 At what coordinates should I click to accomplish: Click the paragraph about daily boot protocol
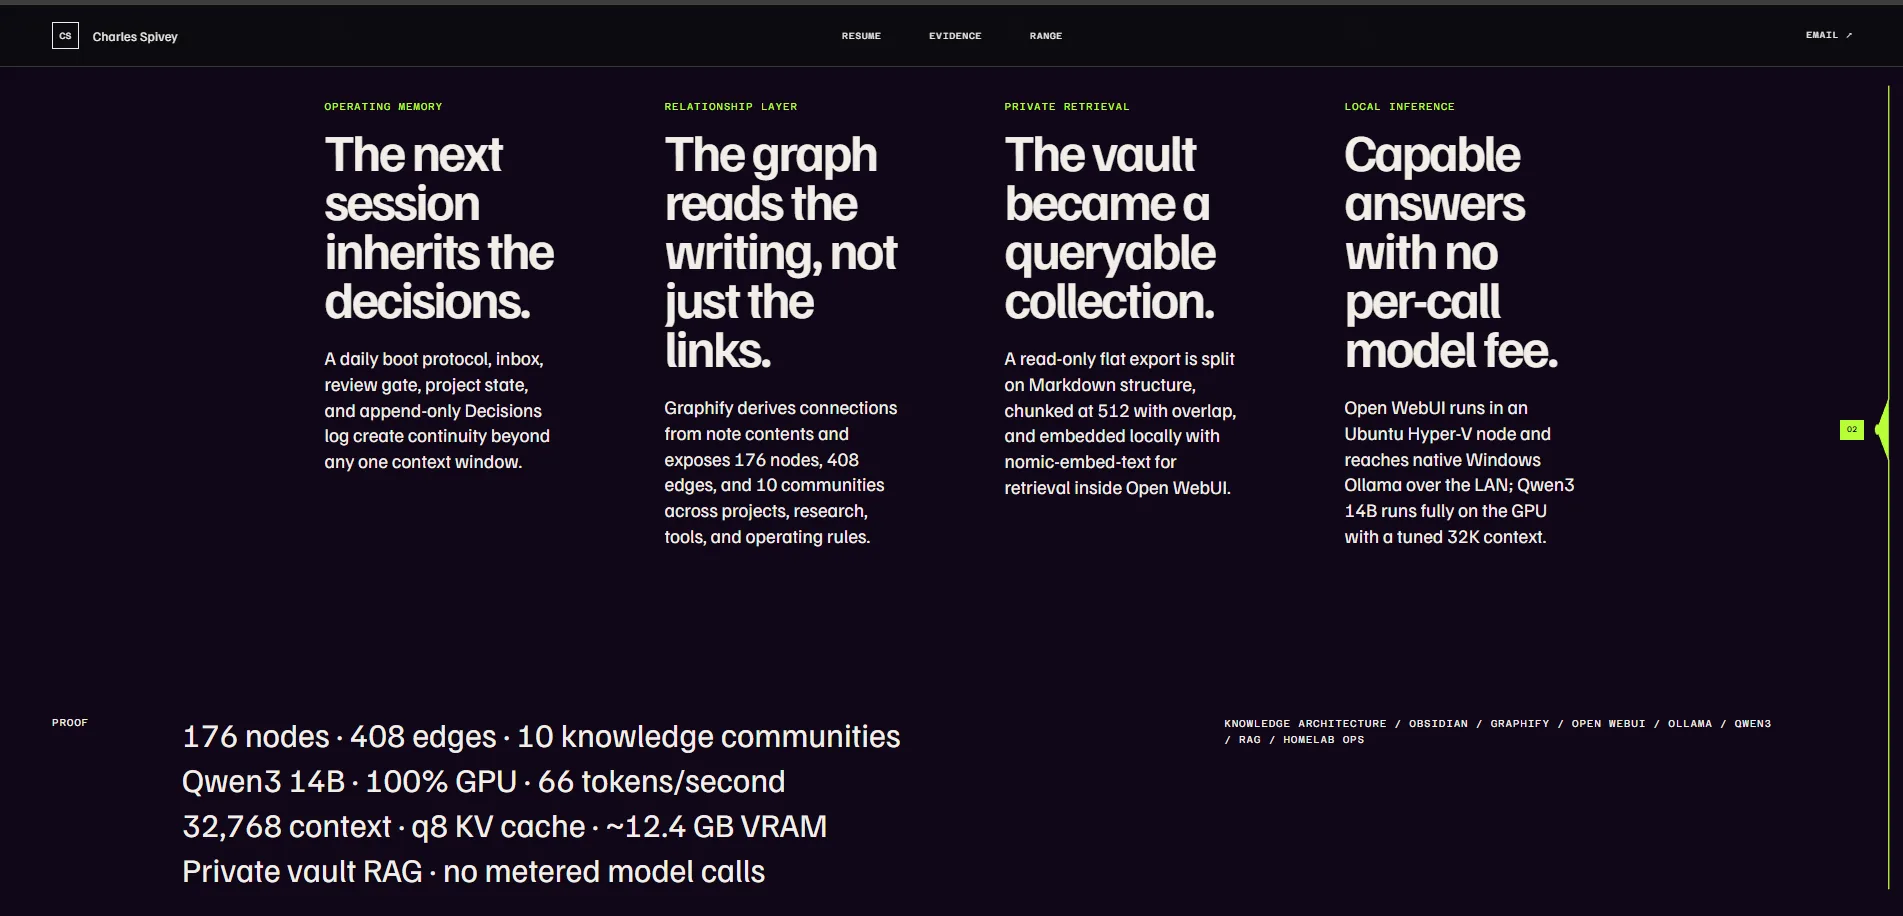437,410
